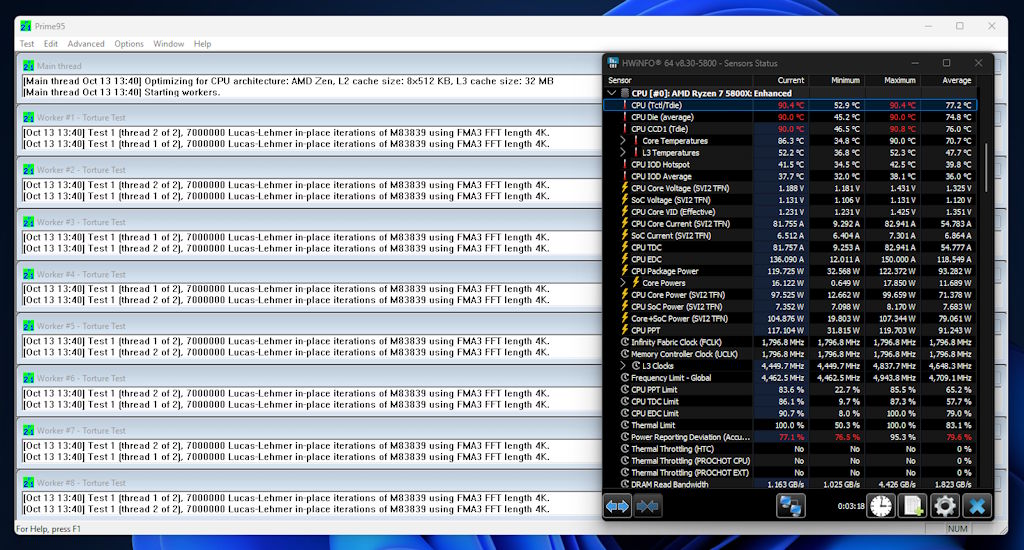This screenshot has height=550, width=1024.
Task: Click the shrink columns inward-arrows icon
Action: pyautogui.click(x=648, y=506)
